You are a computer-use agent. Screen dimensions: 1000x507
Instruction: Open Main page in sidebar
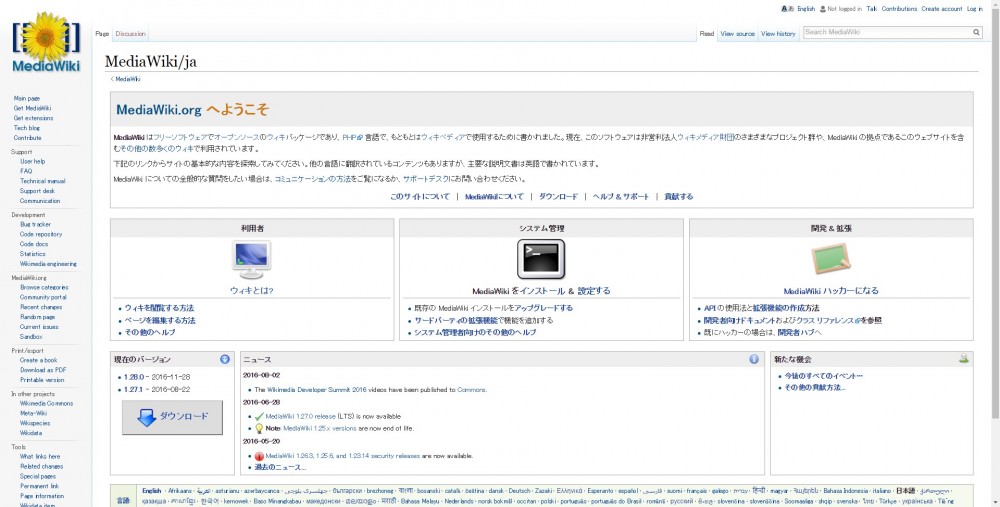(27, 99)
